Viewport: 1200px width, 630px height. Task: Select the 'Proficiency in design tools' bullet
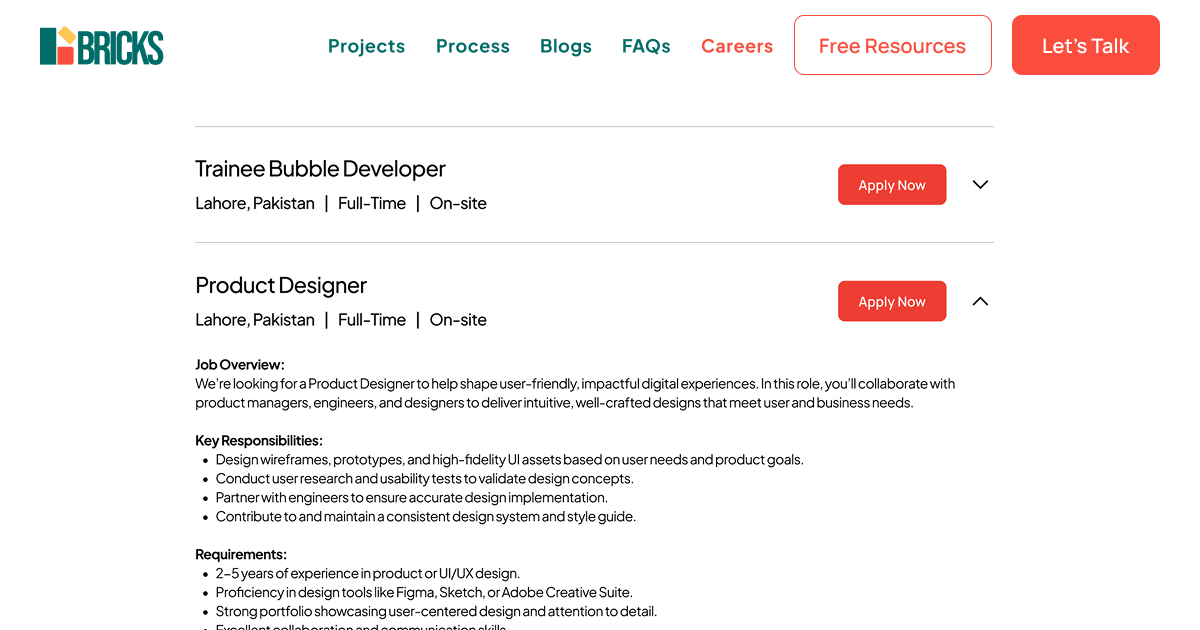point(424,593)
